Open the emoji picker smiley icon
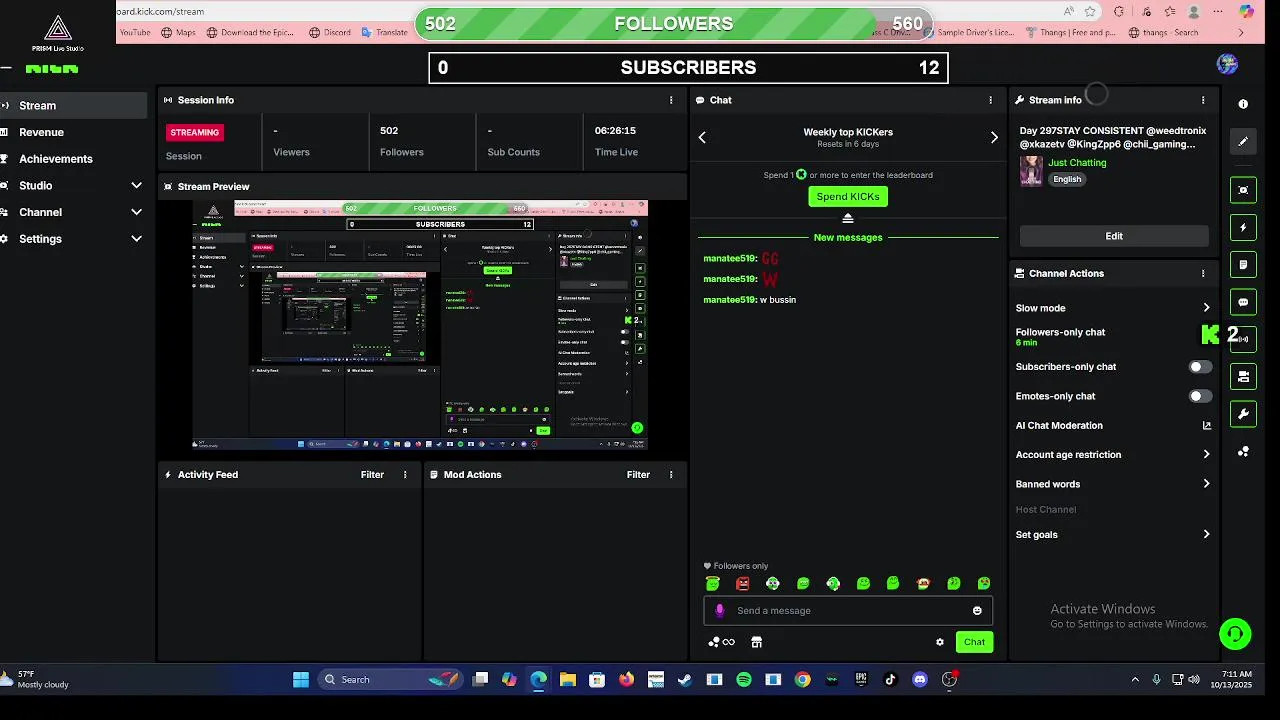The image size is (1280, 720). pyautogui.click(x=977, y=610)
